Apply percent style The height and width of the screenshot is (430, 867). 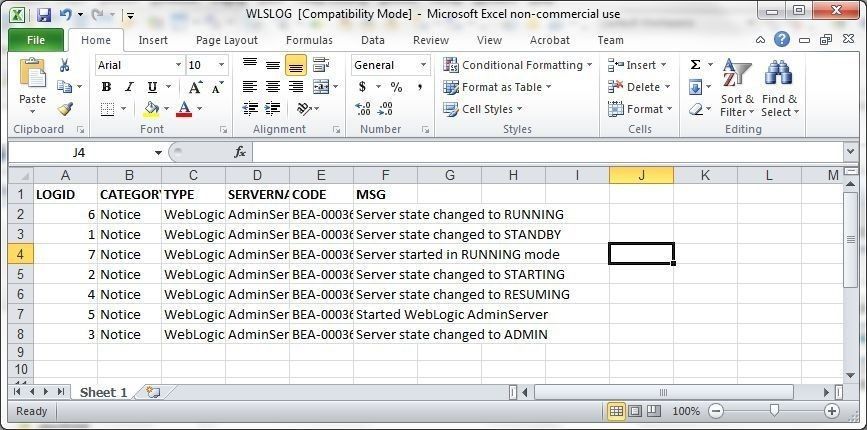click(x=396, y=87)
